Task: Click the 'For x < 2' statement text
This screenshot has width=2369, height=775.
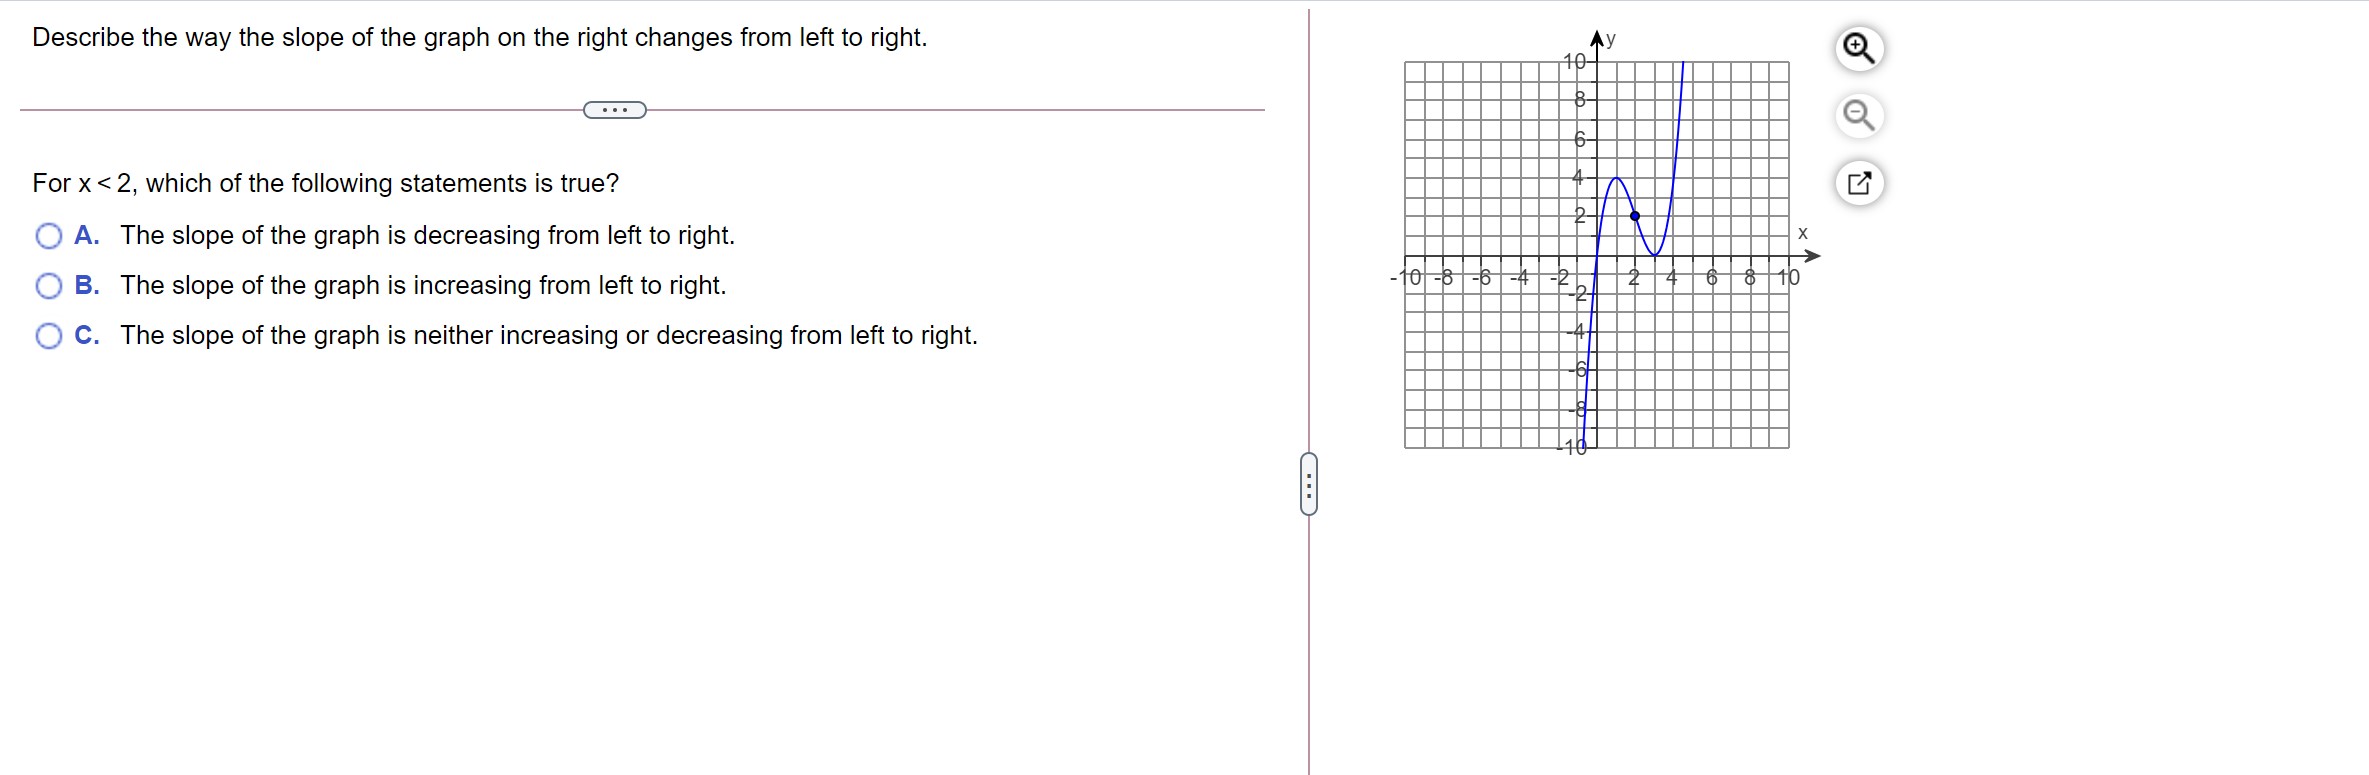Action: [324, 183]
